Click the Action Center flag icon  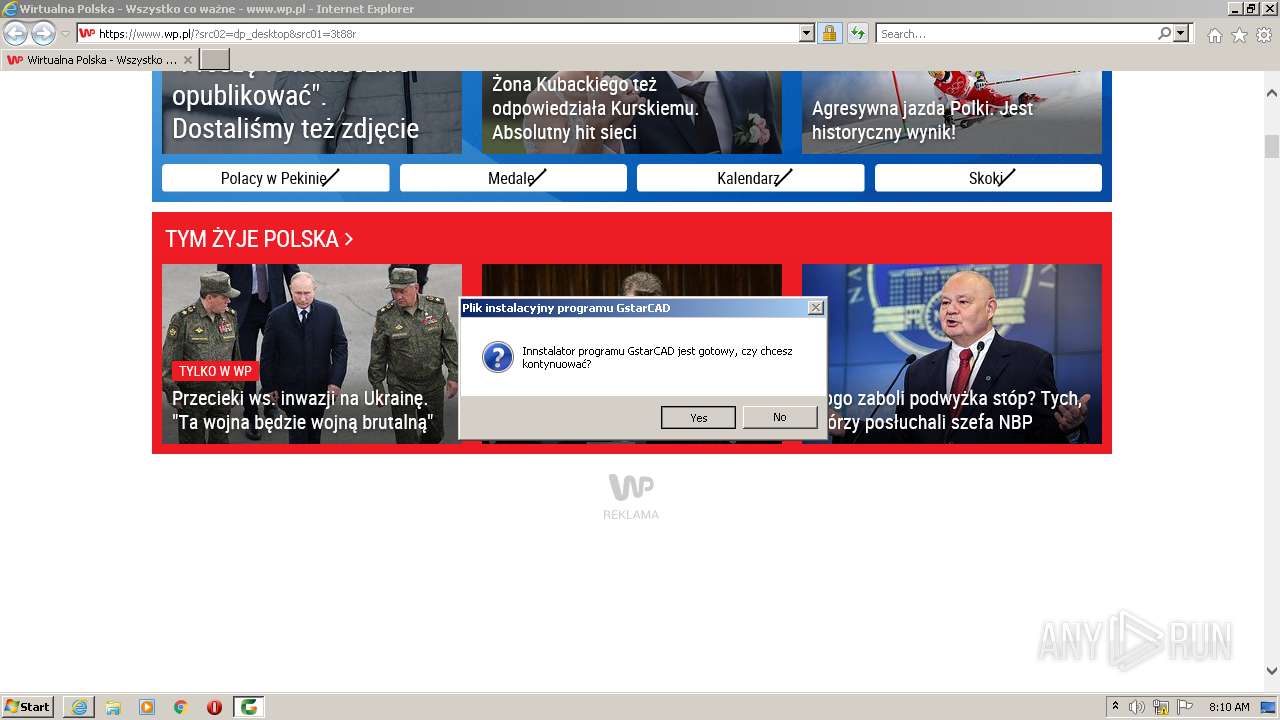click(x=1185, y=707)
